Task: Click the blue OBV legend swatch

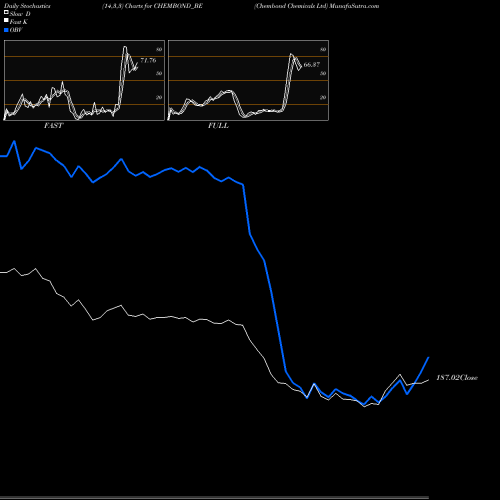Action: point(6,30)
